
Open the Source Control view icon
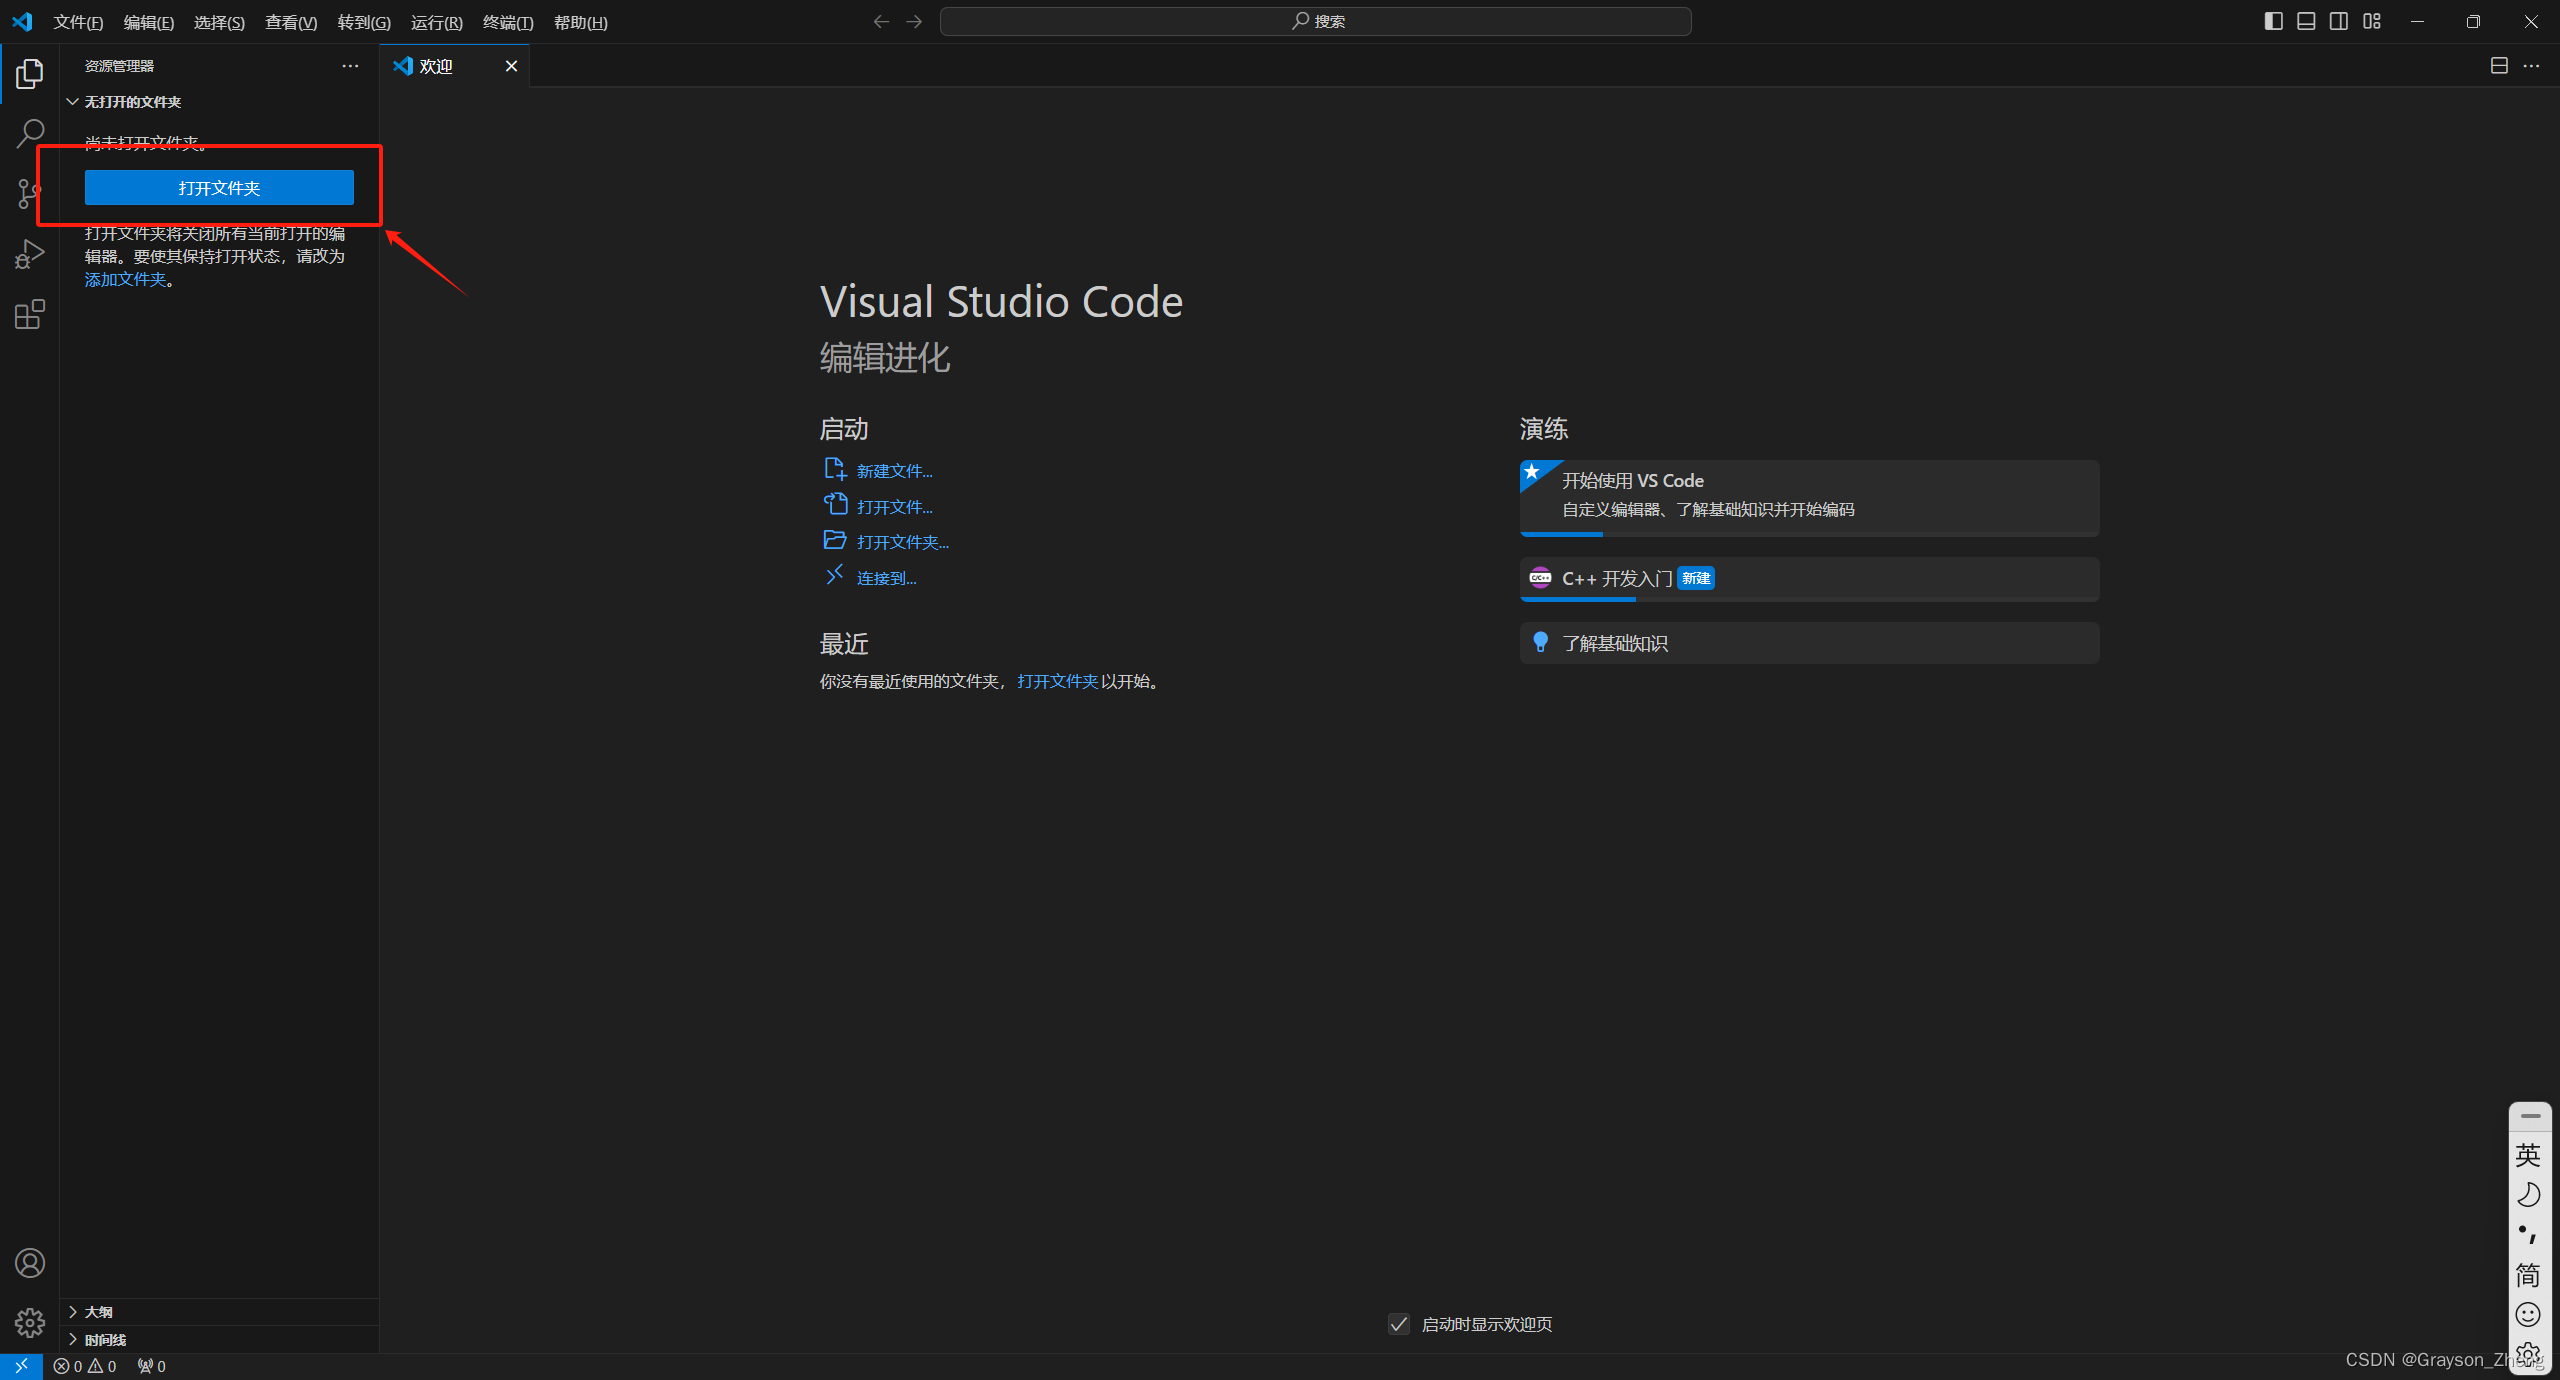pyautogui.click(x=30, y=194)
